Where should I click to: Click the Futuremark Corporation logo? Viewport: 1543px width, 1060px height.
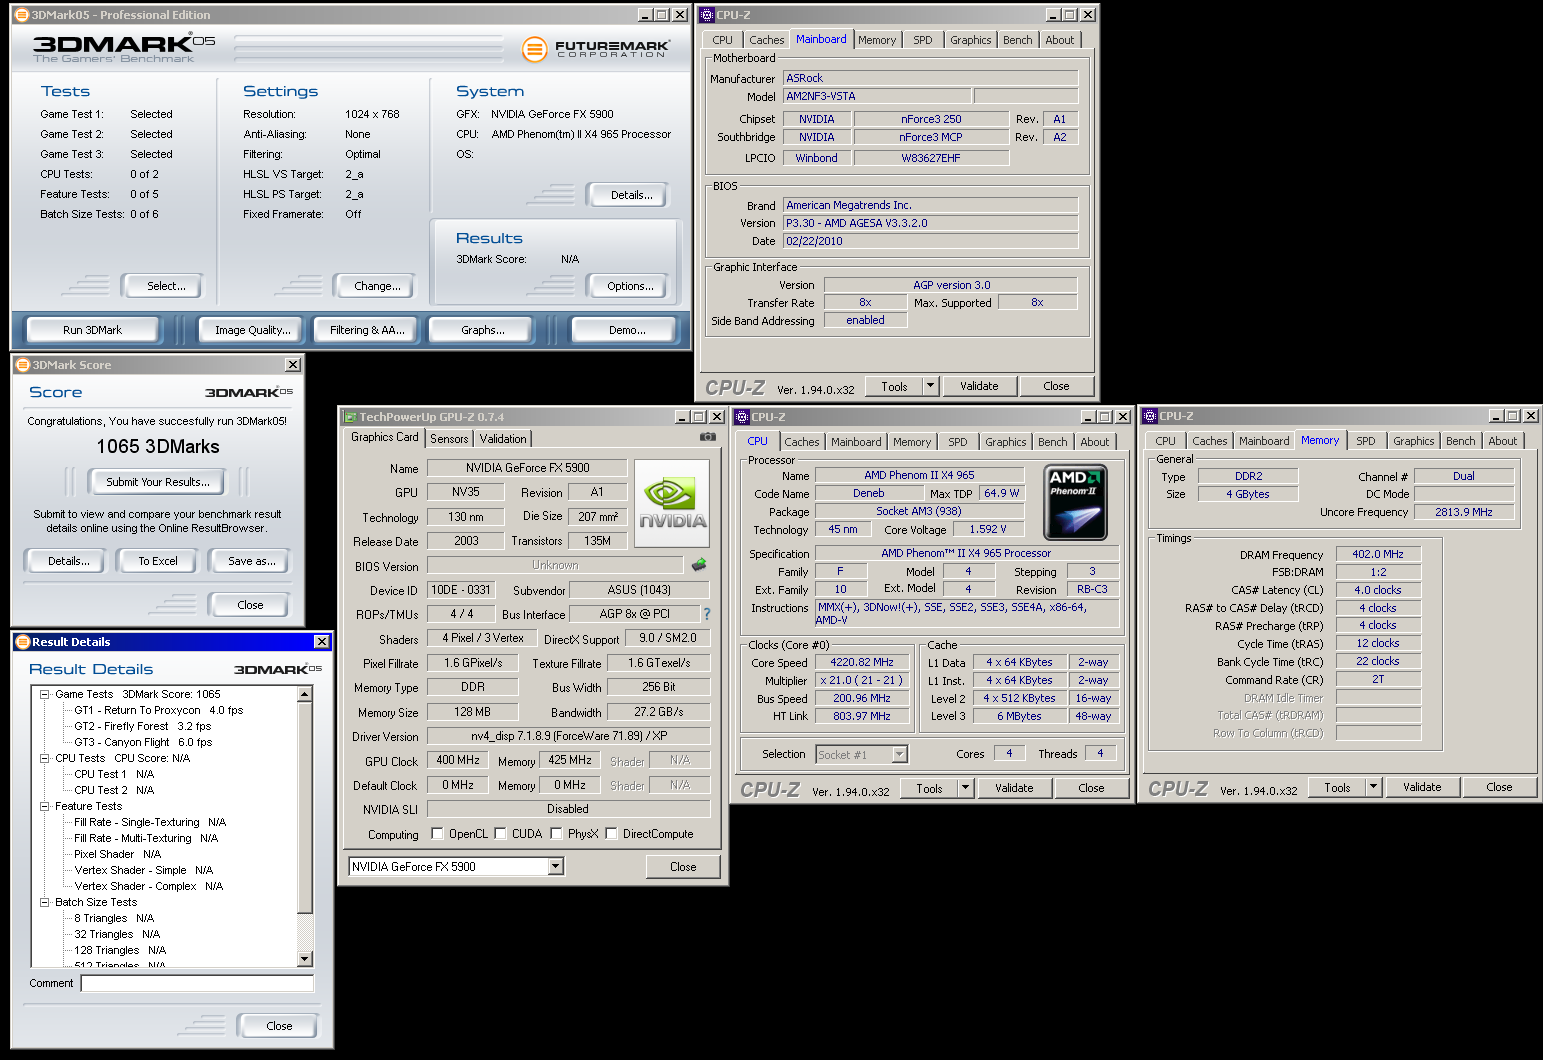[x=596, y=48]
